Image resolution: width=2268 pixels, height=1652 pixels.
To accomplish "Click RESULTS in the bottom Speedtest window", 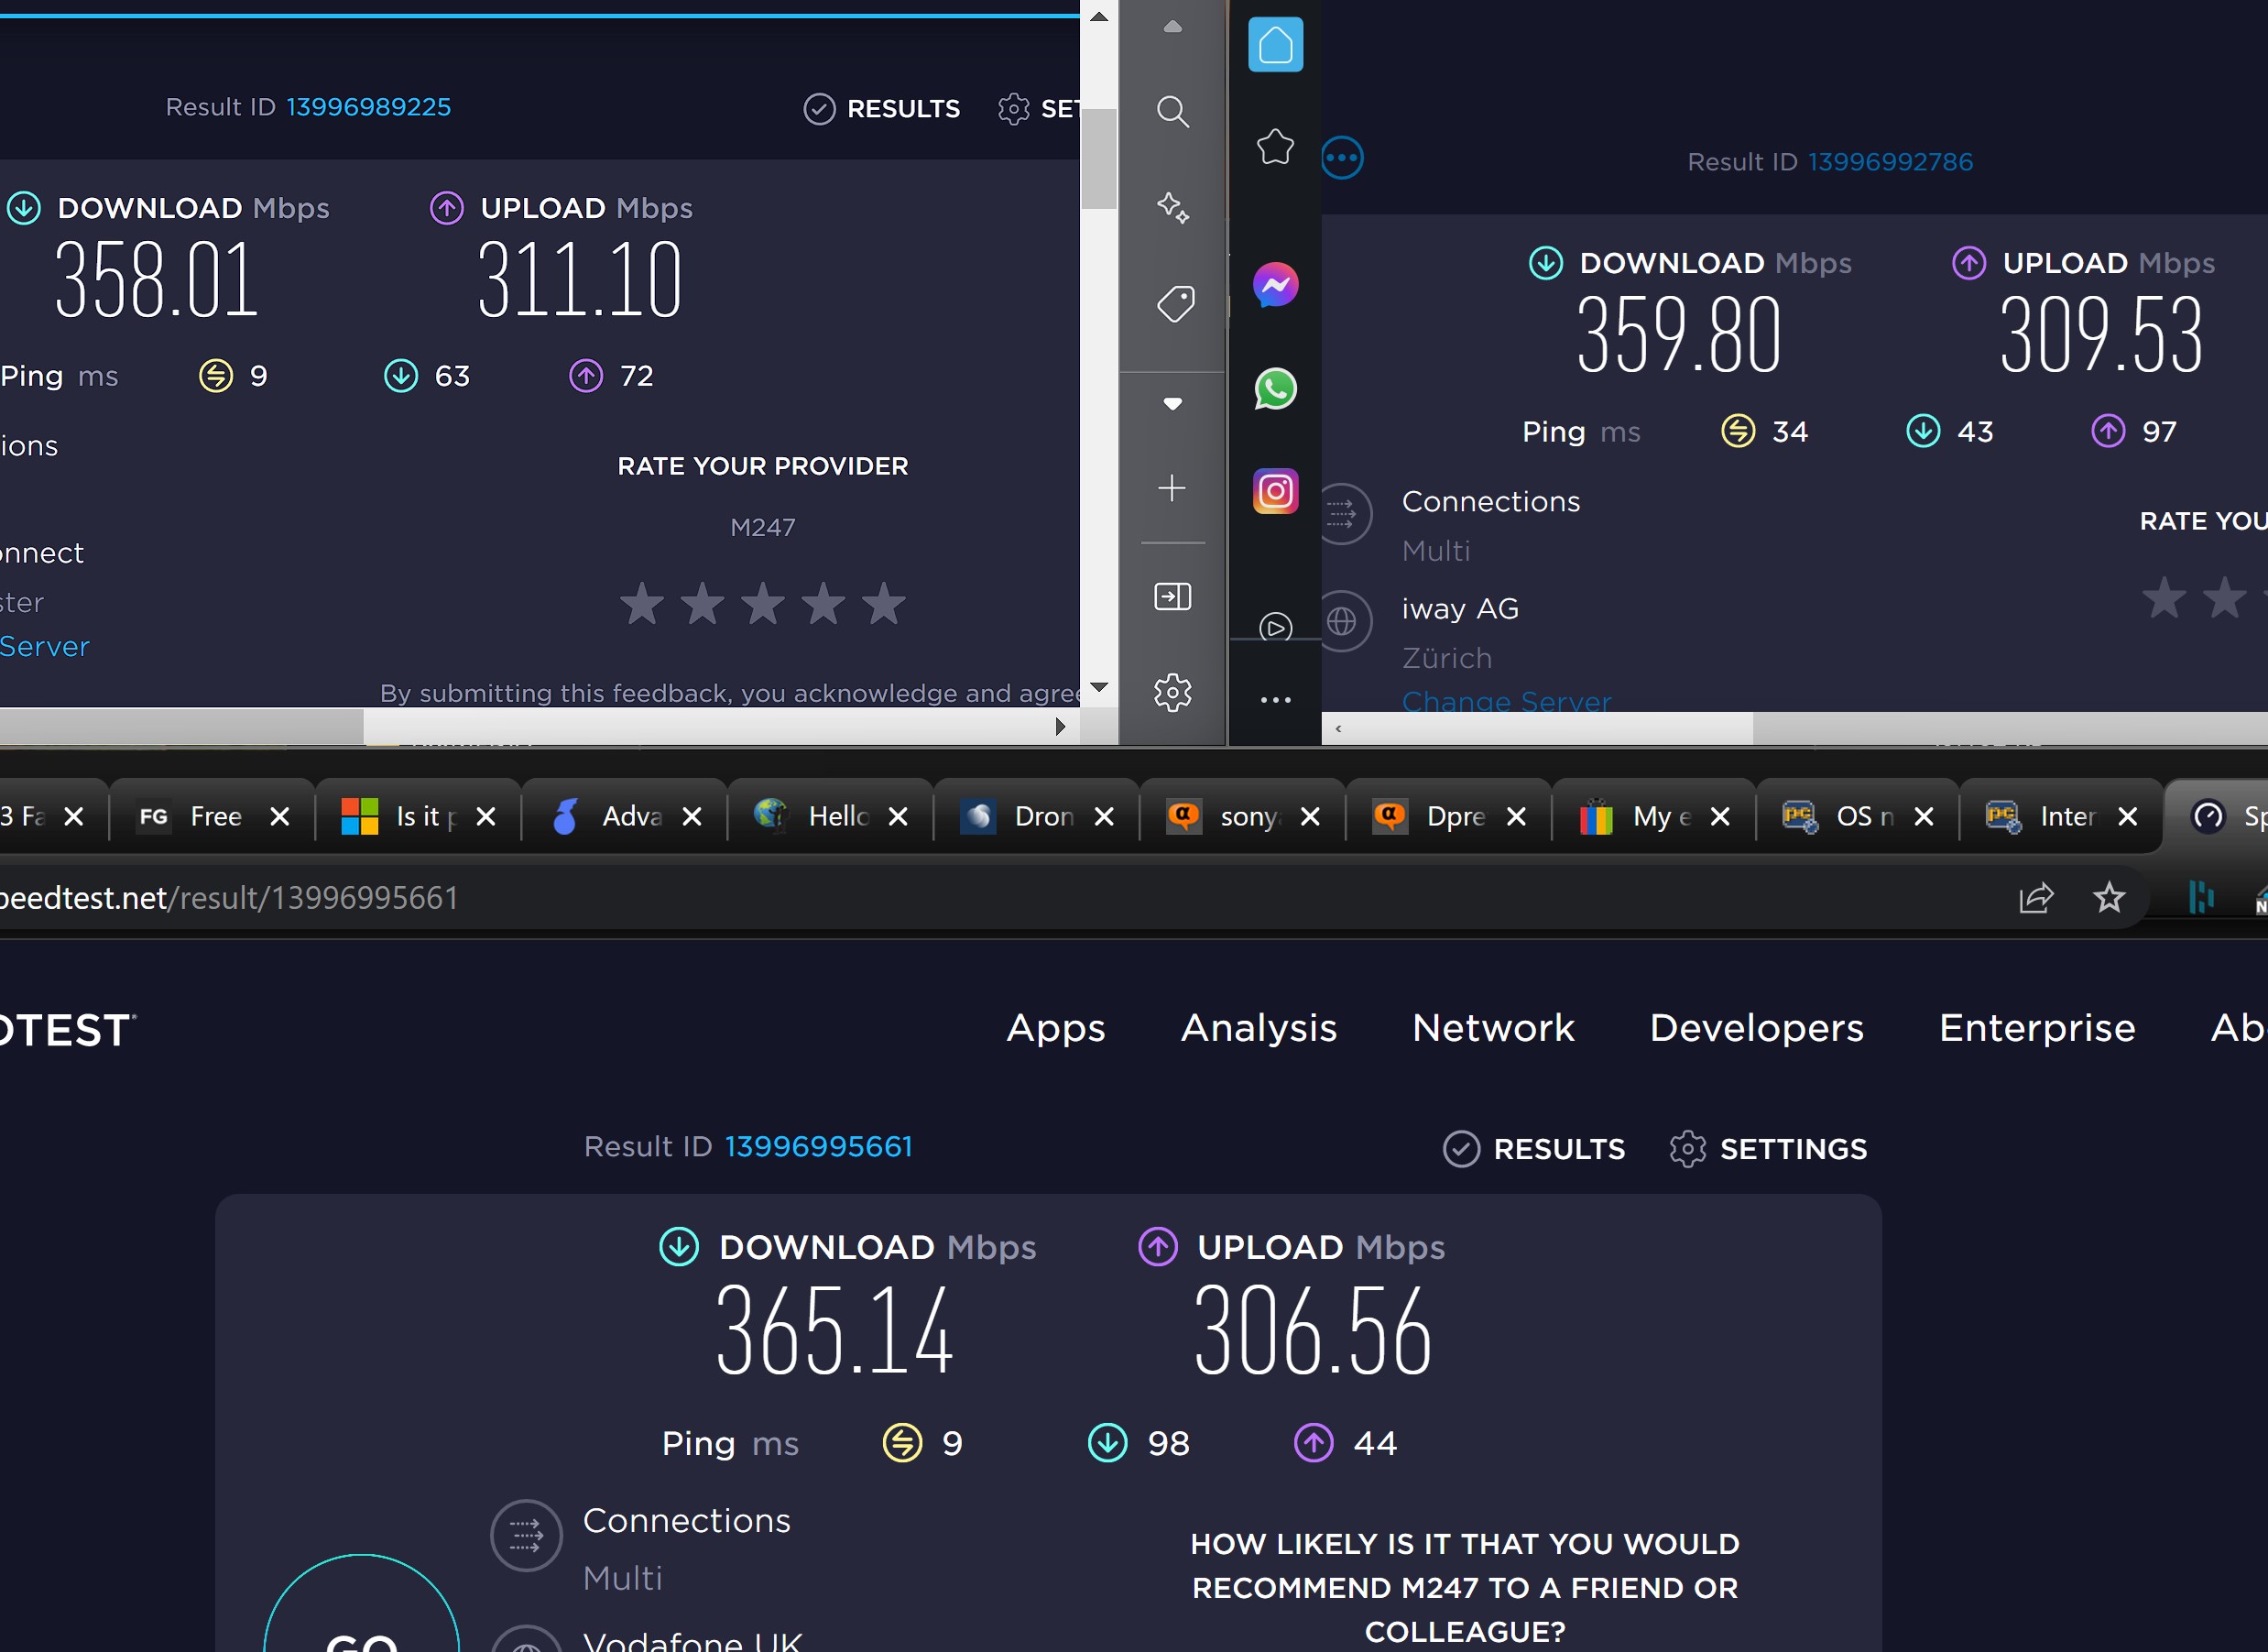I will coord(1534,1149).
